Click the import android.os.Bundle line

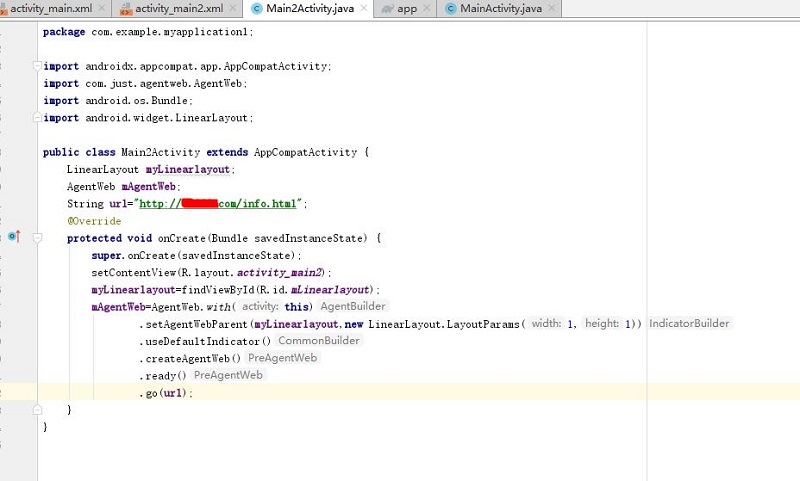(x=118, y=100)
